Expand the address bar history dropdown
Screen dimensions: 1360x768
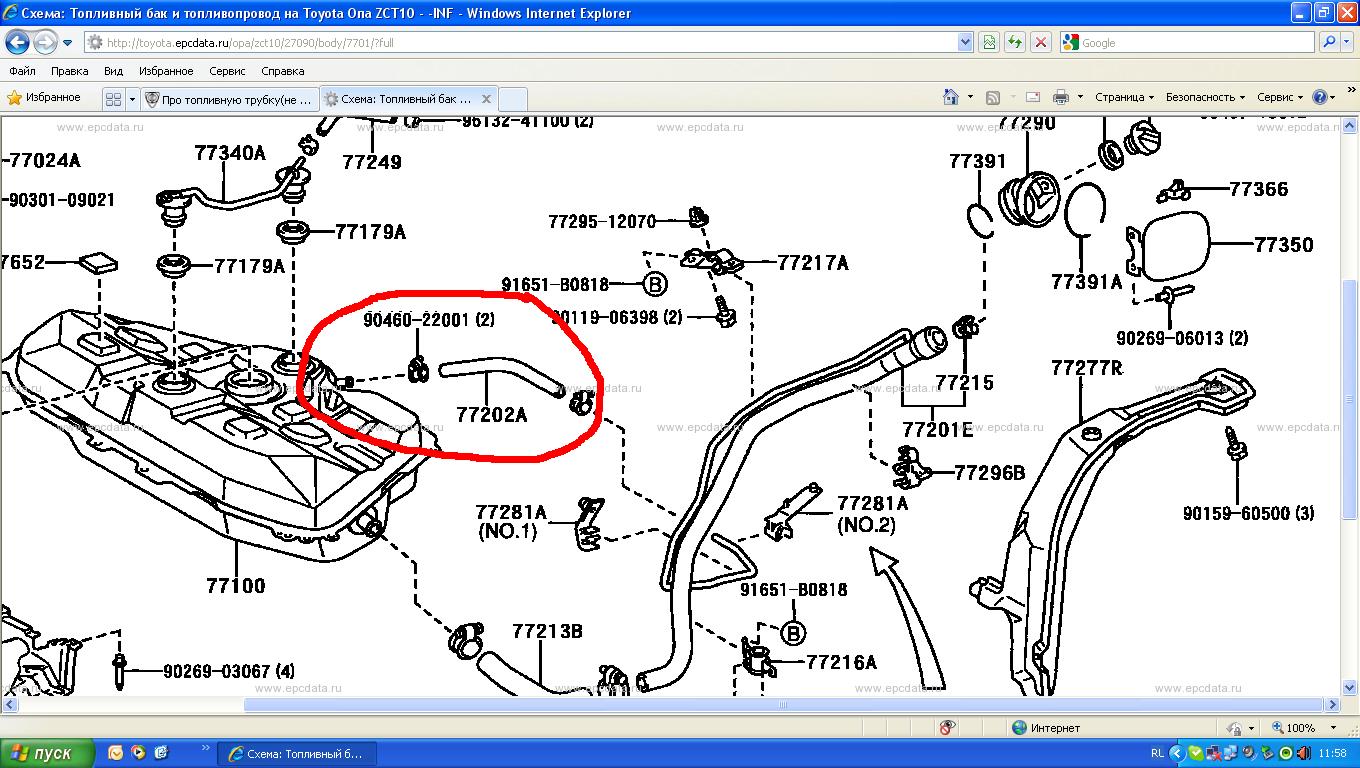point(965,42)
